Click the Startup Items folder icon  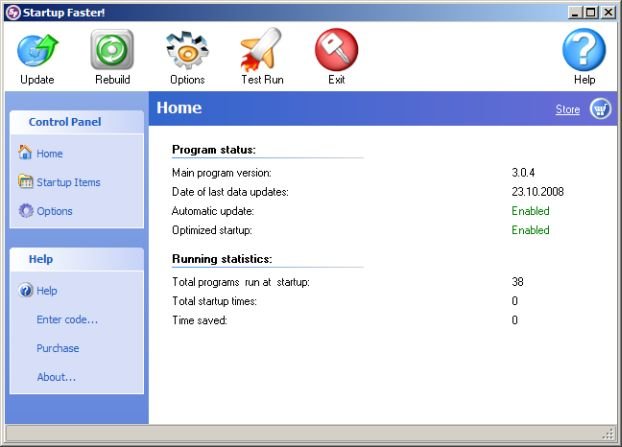25,181
